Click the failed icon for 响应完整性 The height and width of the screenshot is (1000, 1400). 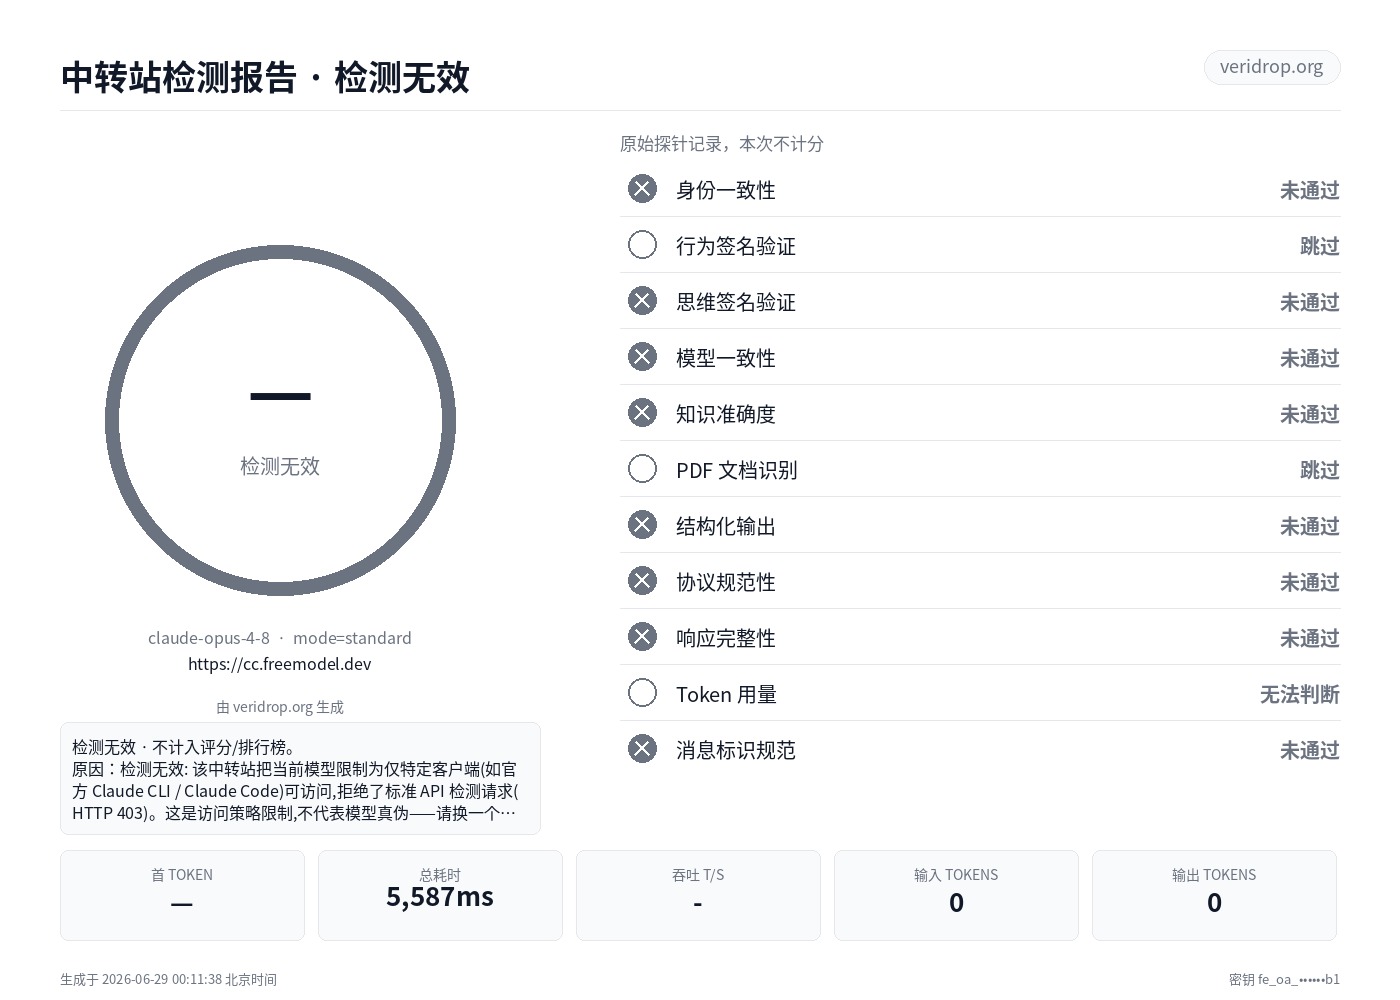pos(642,637)
